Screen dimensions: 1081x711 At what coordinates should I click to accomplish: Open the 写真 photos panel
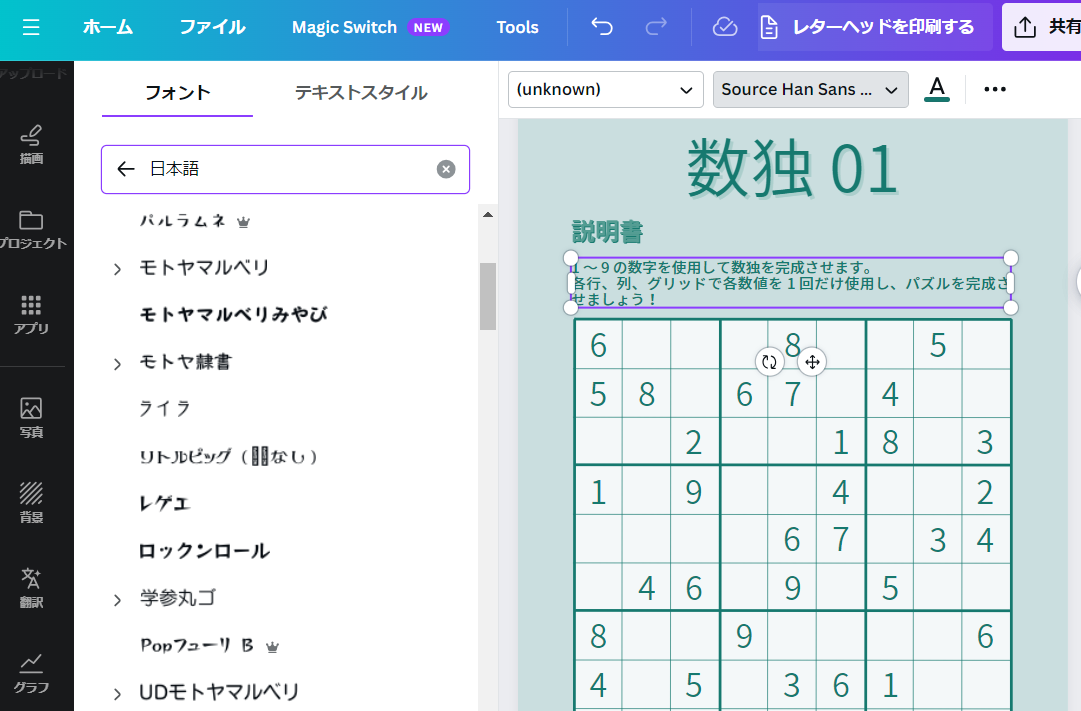[x=31, y=418]
